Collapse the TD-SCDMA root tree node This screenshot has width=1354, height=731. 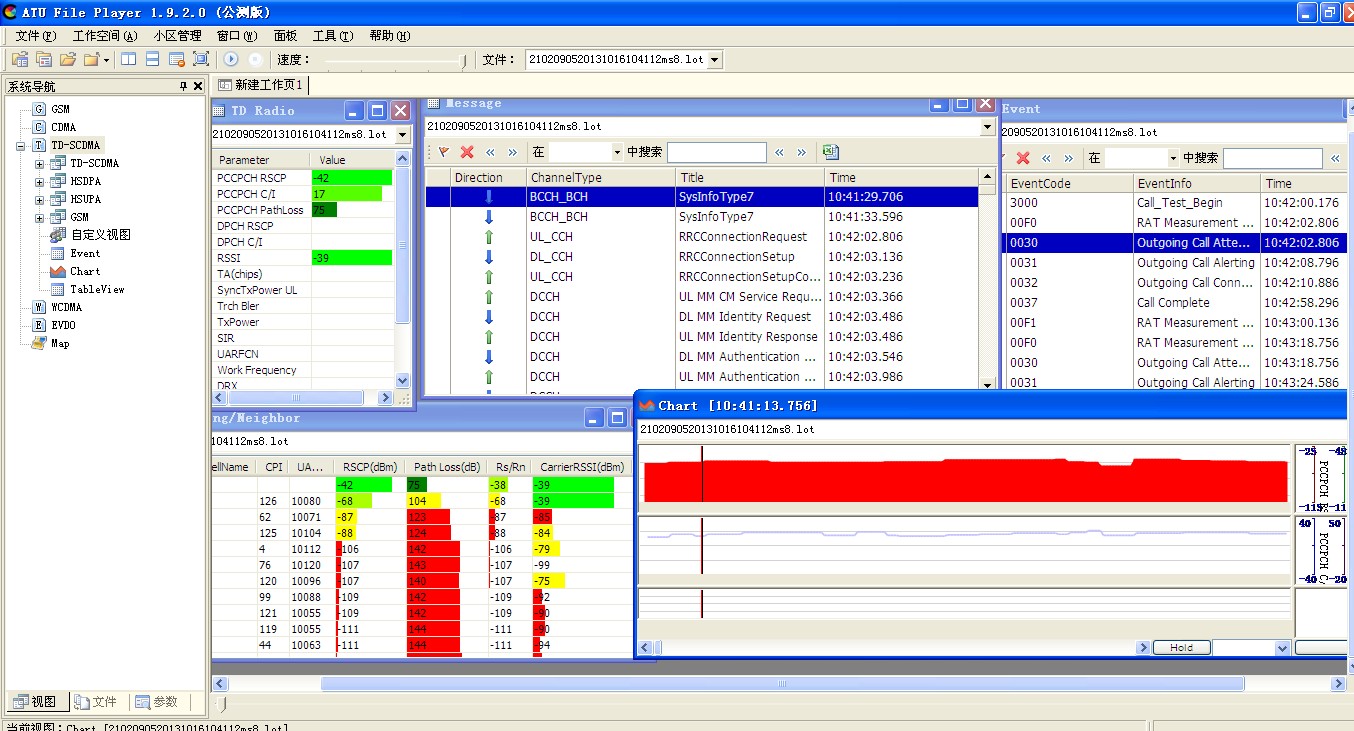21,146
